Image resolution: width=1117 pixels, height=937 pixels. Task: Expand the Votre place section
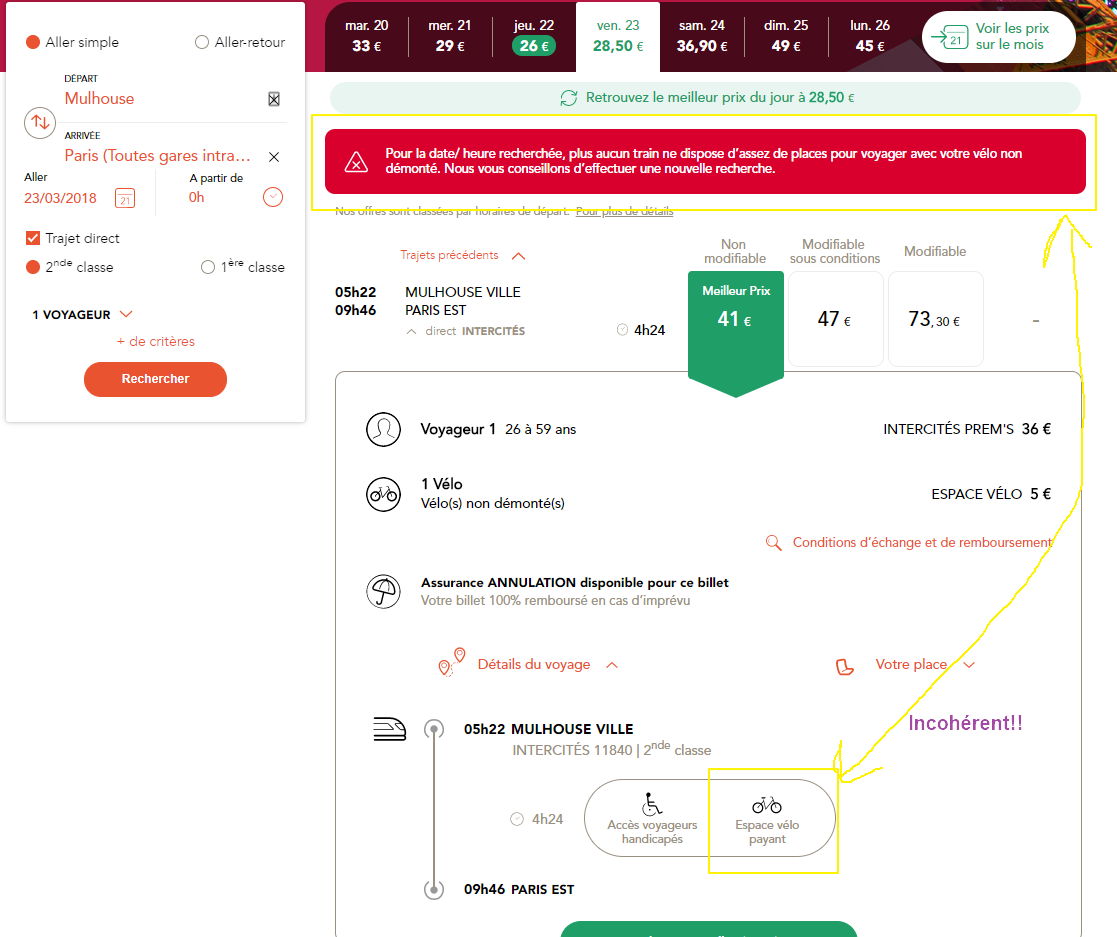tap(925, 664)
